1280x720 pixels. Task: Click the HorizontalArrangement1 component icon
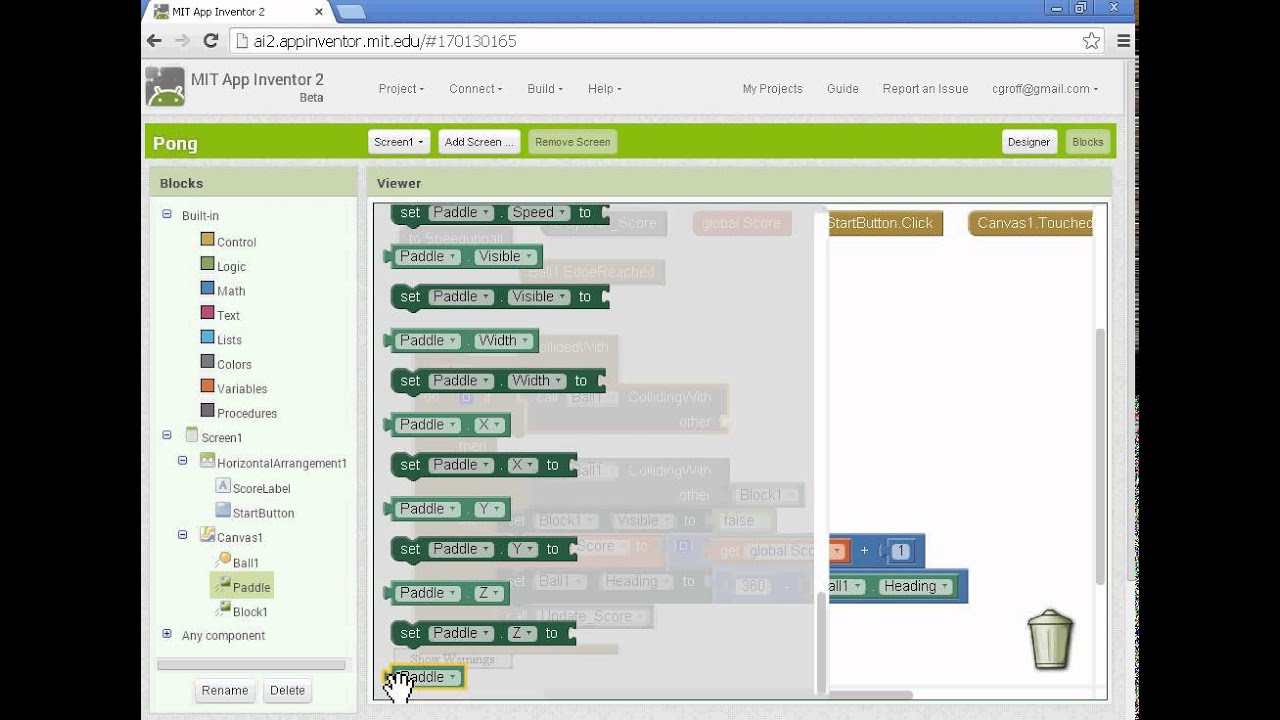(208, 461)
